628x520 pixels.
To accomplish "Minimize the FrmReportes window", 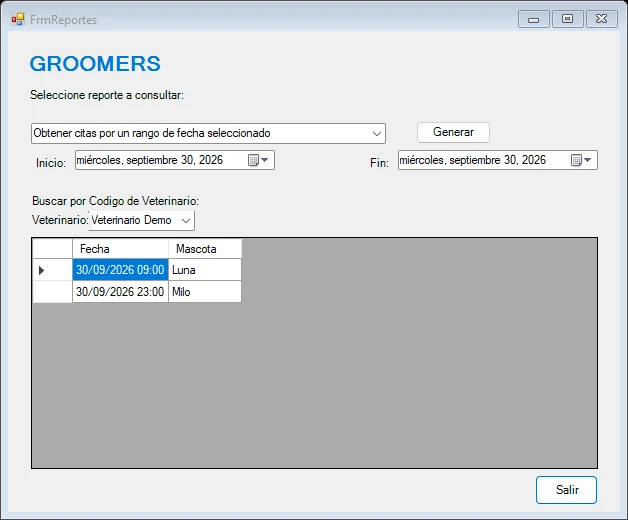I will coord(533,19).
